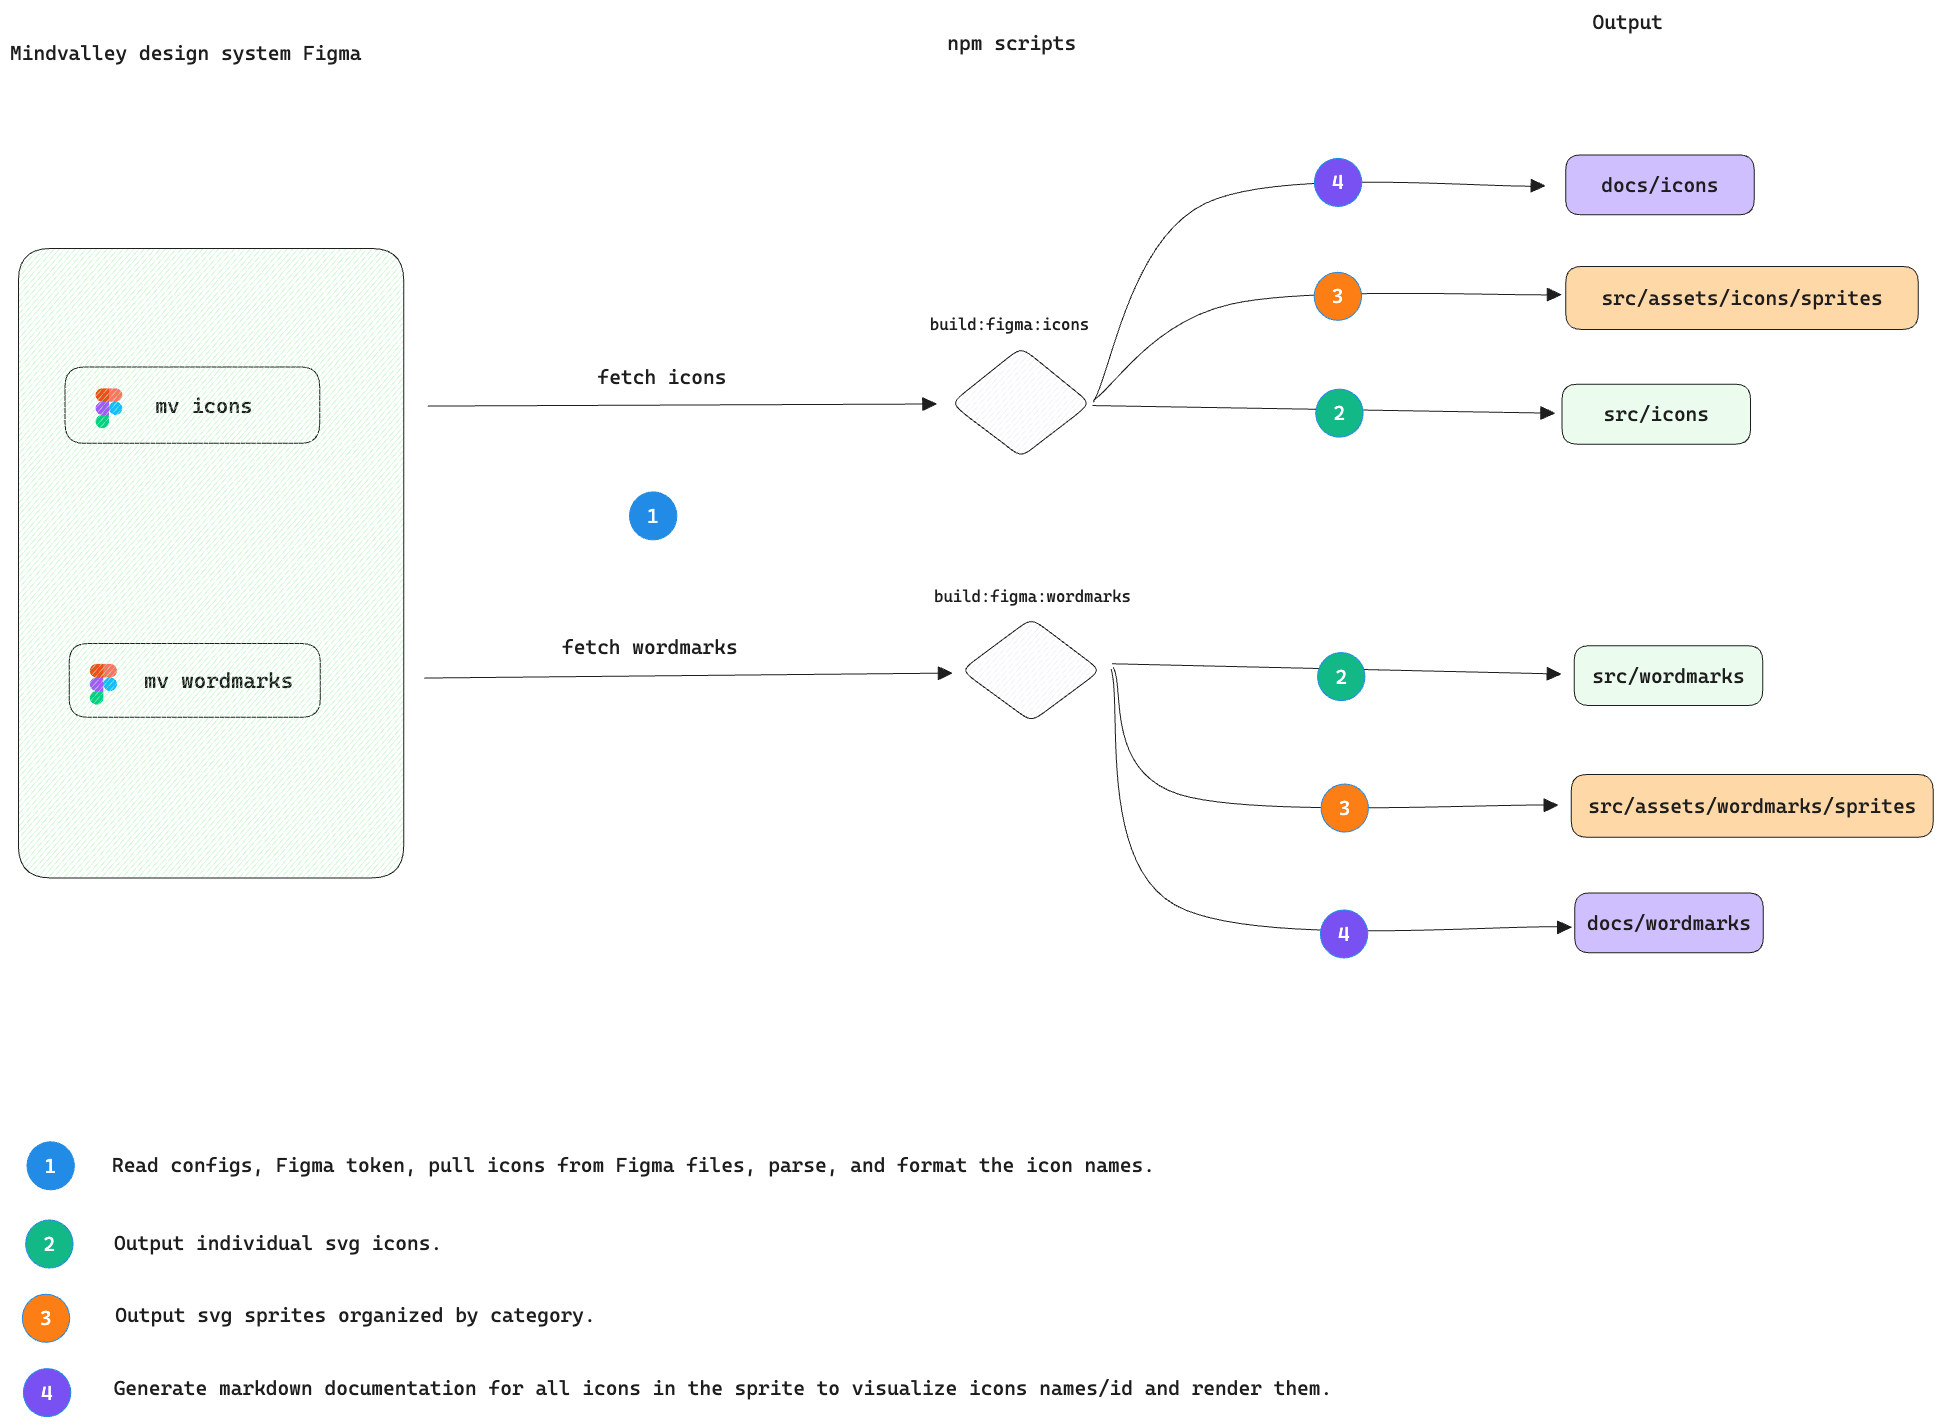The width and height of the screenshot is (1943, 1426).
Task: Select green 2 circle leading to src/wordmarks
Action: point(1341,676)
